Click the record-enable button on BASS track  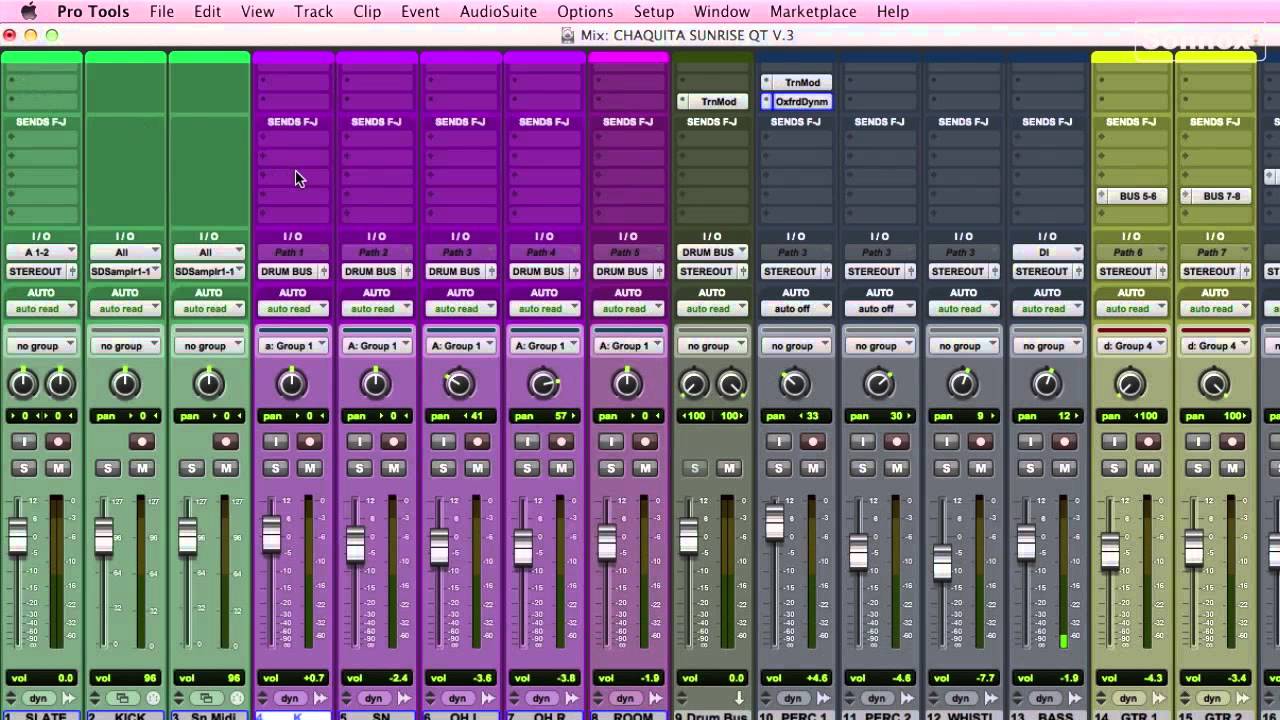[1065, 441]
